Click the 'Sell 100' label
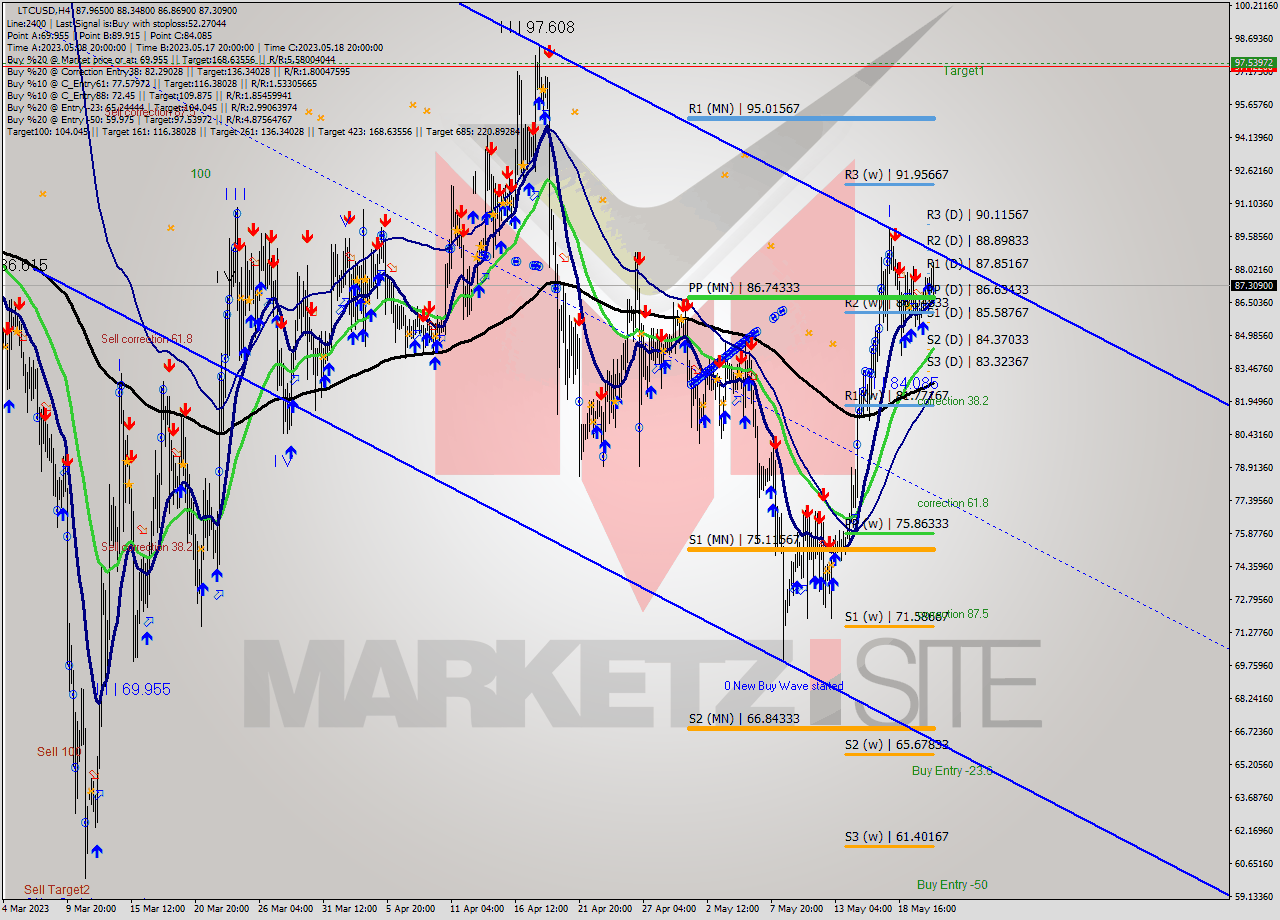This screenshot has height=920, width=1280. tap(59, 752)
